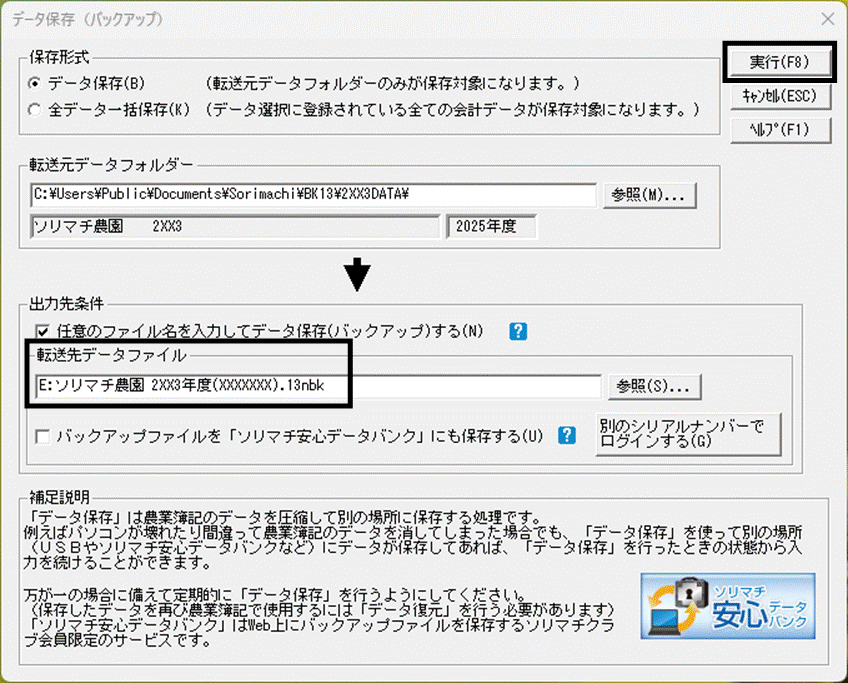Image resolution: width=848 pixels, height=683 pixels.
Task: Select the 全データ一括保存(K) radio option
Action: (34, 110)
